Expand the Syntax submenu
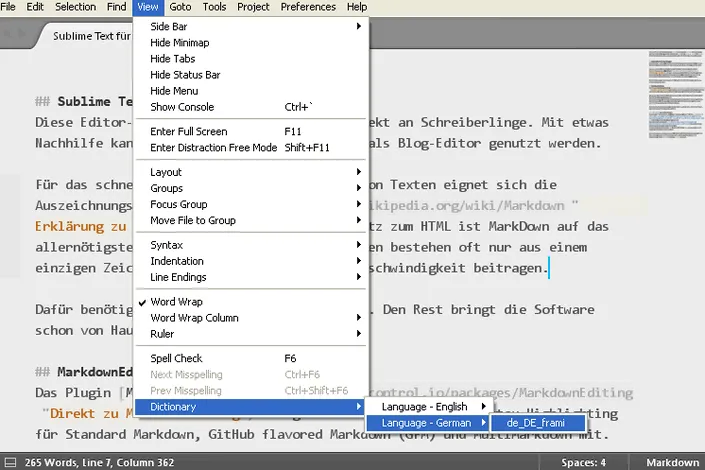705x470 pixels. click(x=251, y=245)
